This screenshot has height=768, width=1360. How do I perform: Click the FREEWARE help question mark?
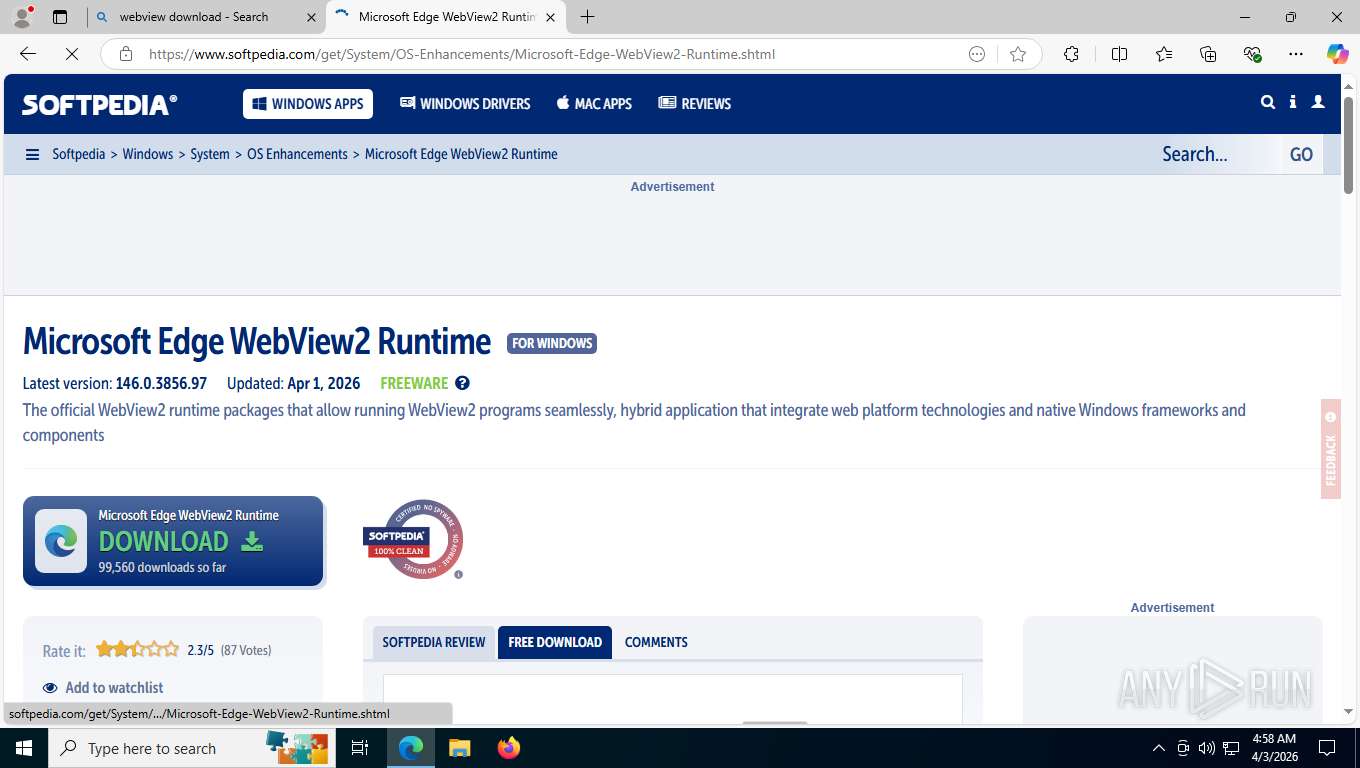click(x=462, y=383)
